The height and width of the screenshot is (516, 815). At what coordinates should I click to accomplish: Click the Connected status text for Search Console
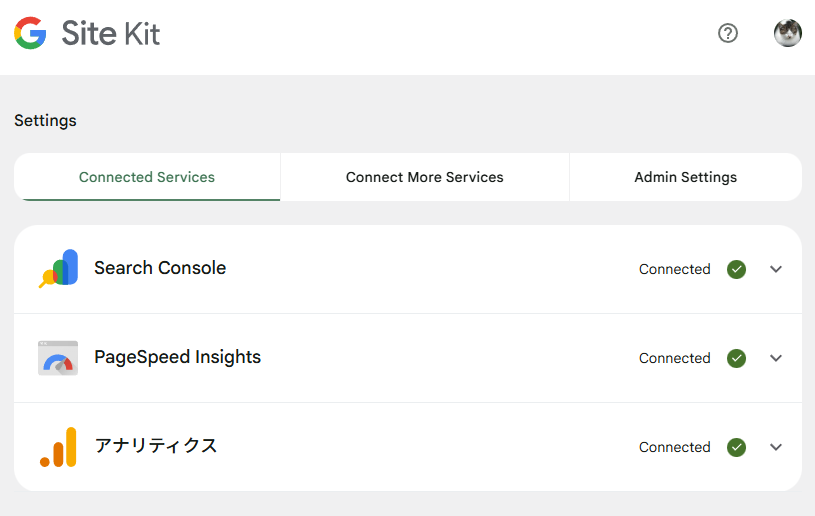[x=674, y=269]
